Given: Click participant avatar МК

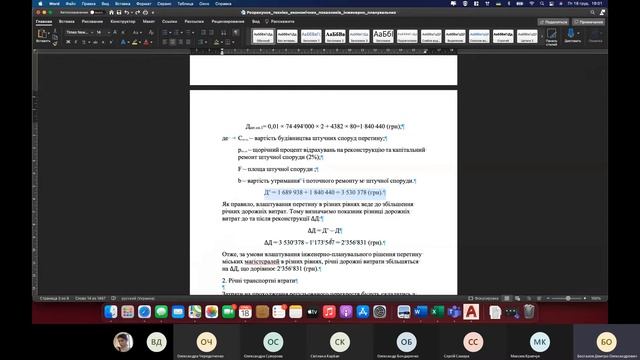Looking at the screenshot, I should point(540,342).
